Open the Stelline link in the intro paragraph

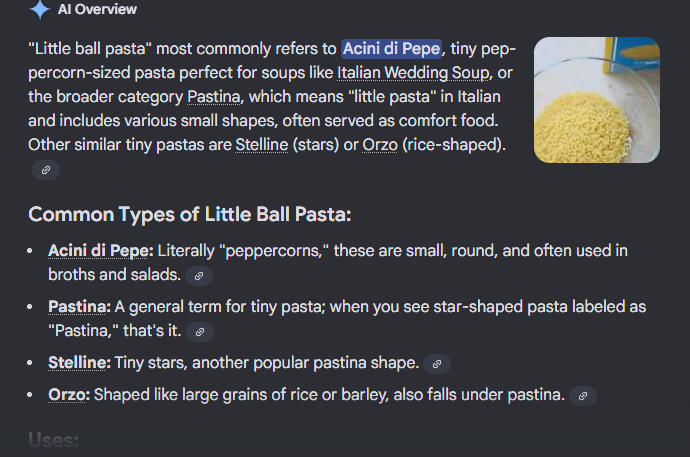(262, 145)
